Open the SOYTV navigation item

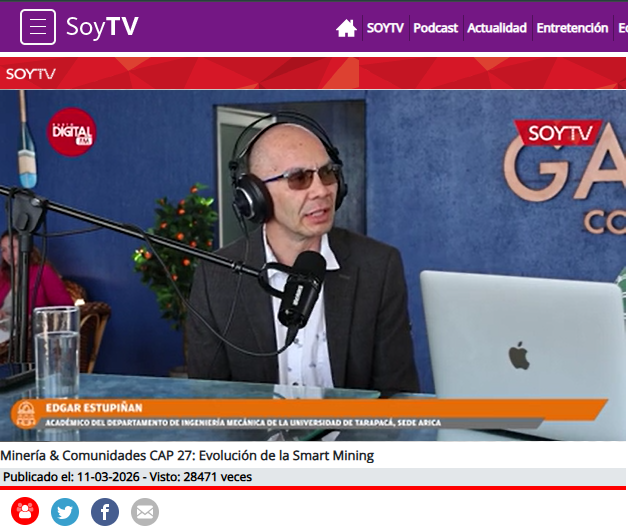pyautogui.click(x=385, y=28)
